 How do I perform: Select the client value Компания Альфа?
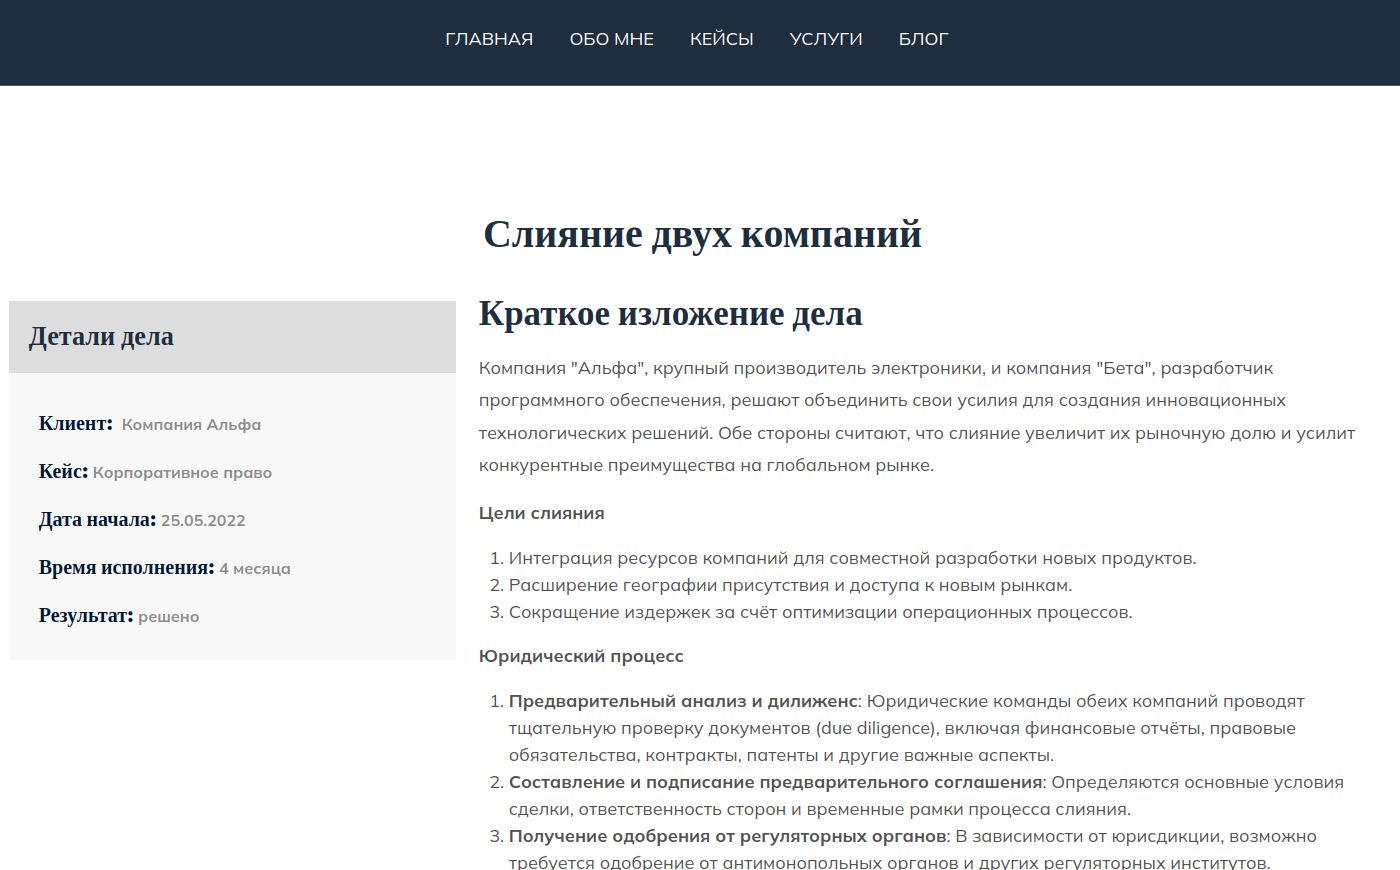pos(191,425)
